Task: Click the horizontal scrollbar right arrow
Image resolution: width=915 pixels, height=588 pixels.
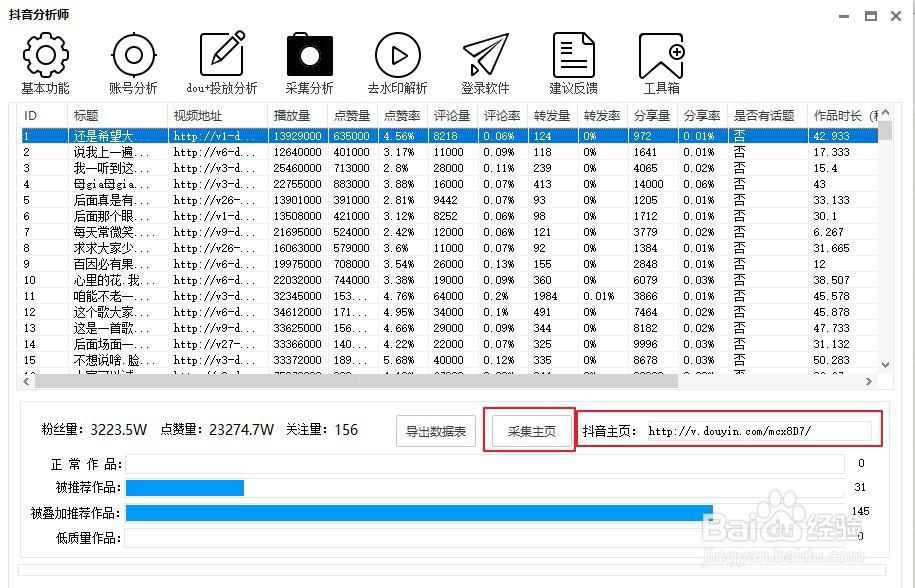Action: [x=869, y=382]
